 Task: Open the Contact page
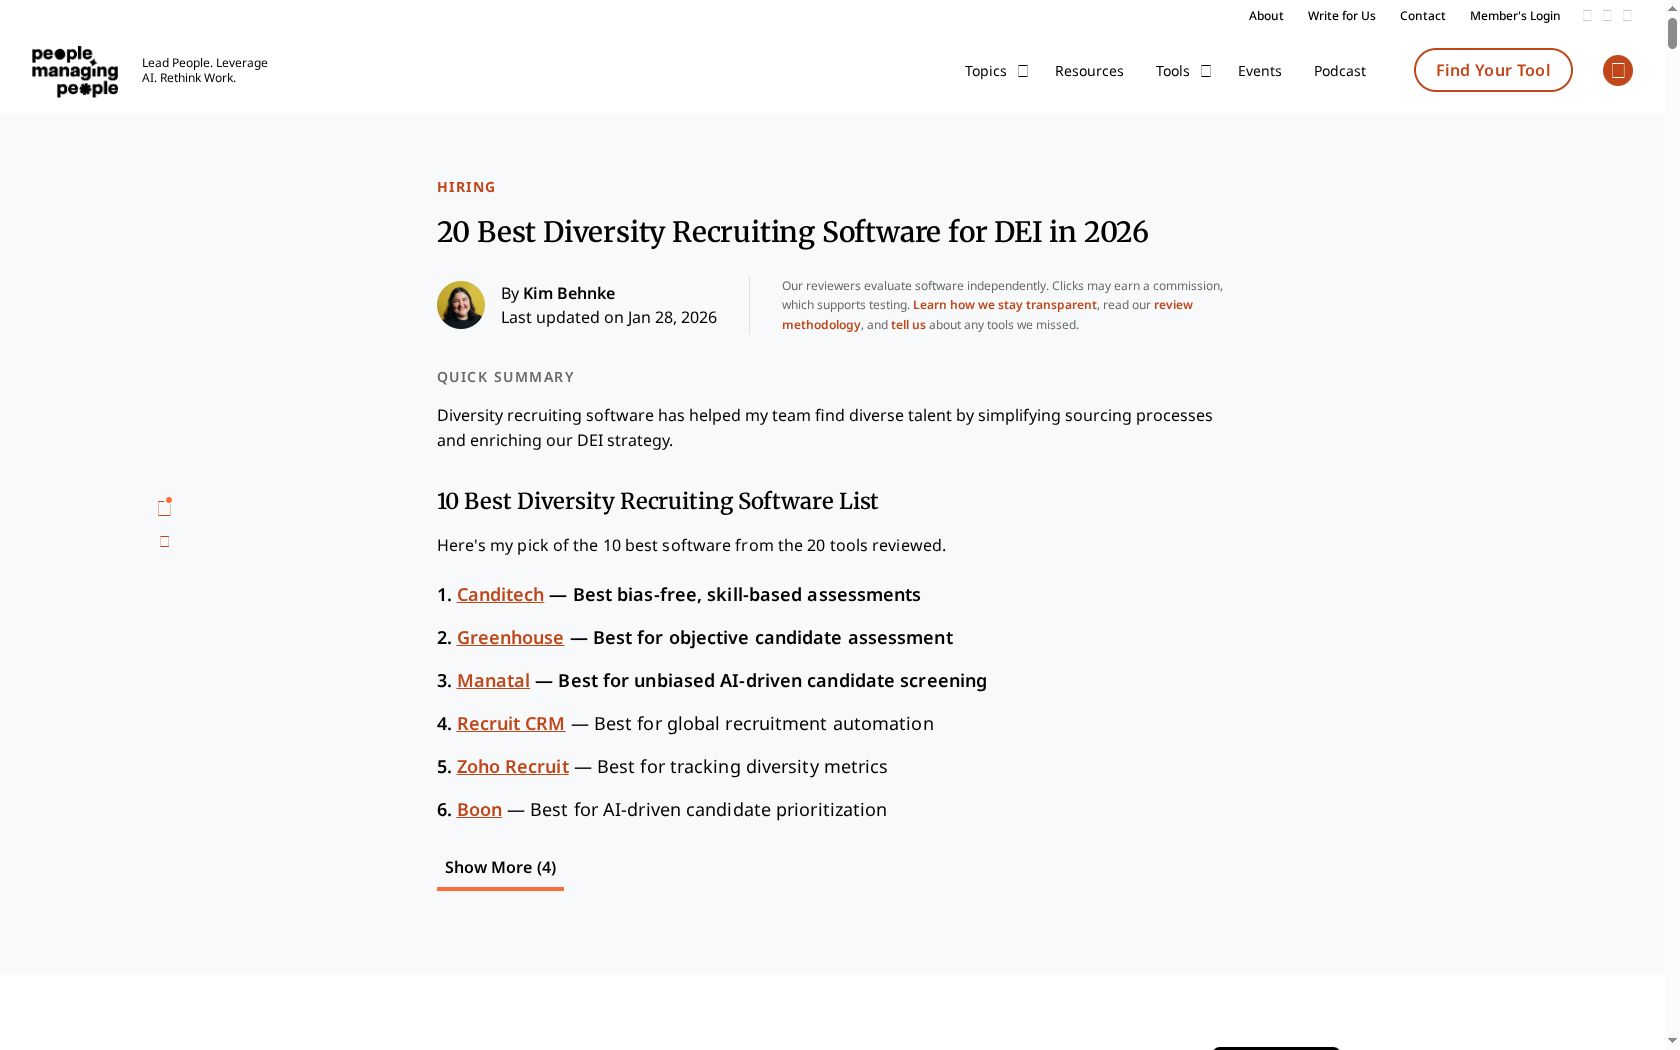[1422, 15]
